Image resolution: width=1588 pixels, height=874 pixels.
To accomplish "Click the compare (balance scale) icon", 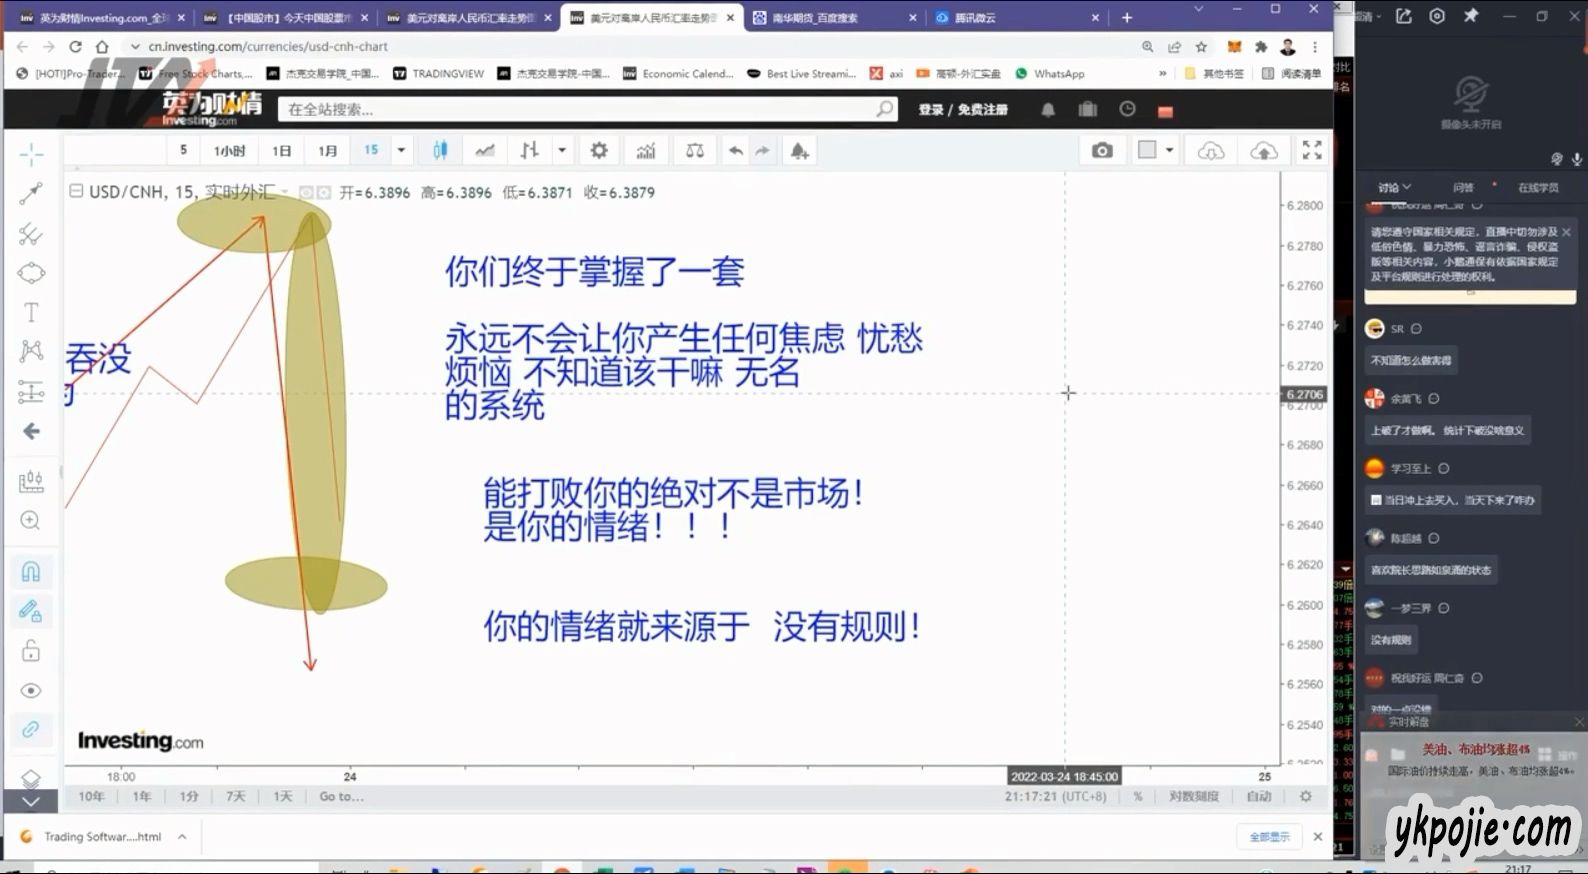I will (x=695, y=151).
